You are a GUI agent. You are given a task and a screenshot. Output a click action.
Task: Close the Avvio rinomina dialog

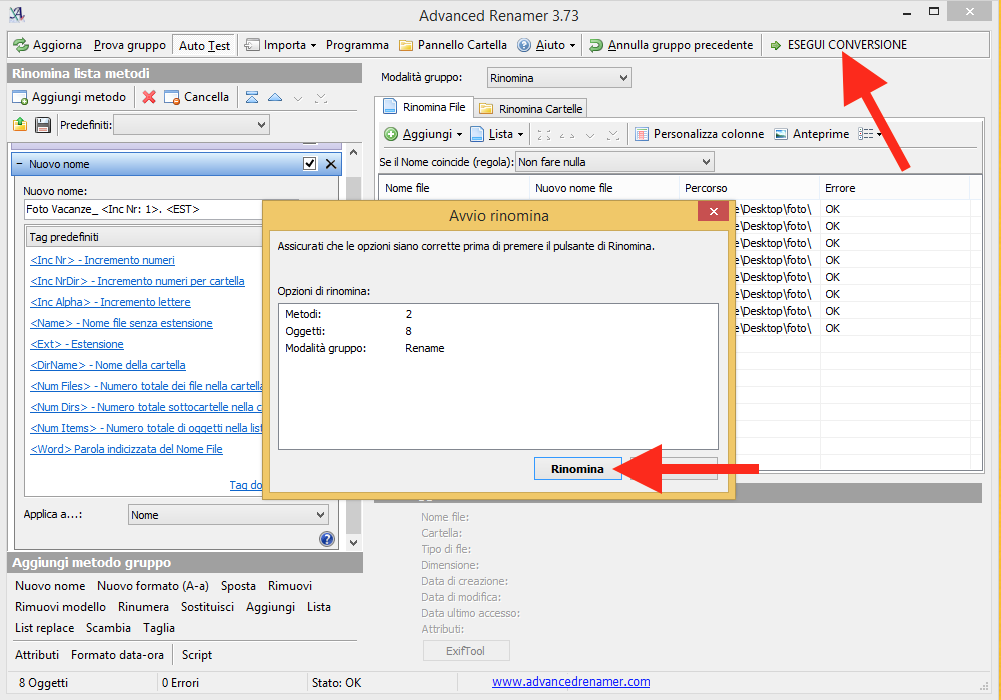click(713, 211)
